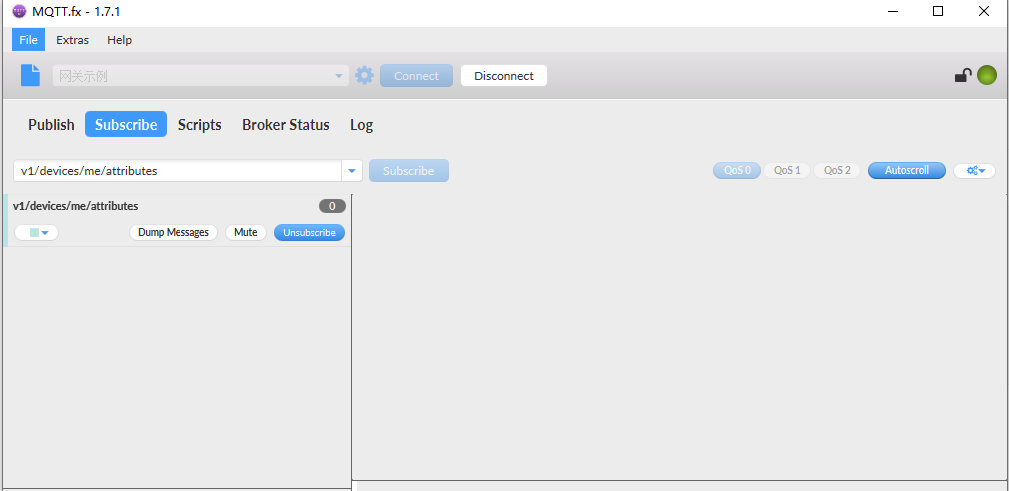1009x491 pixels.
Task: Open the topic color picker dropdown
Action: [x=37, y=232]
